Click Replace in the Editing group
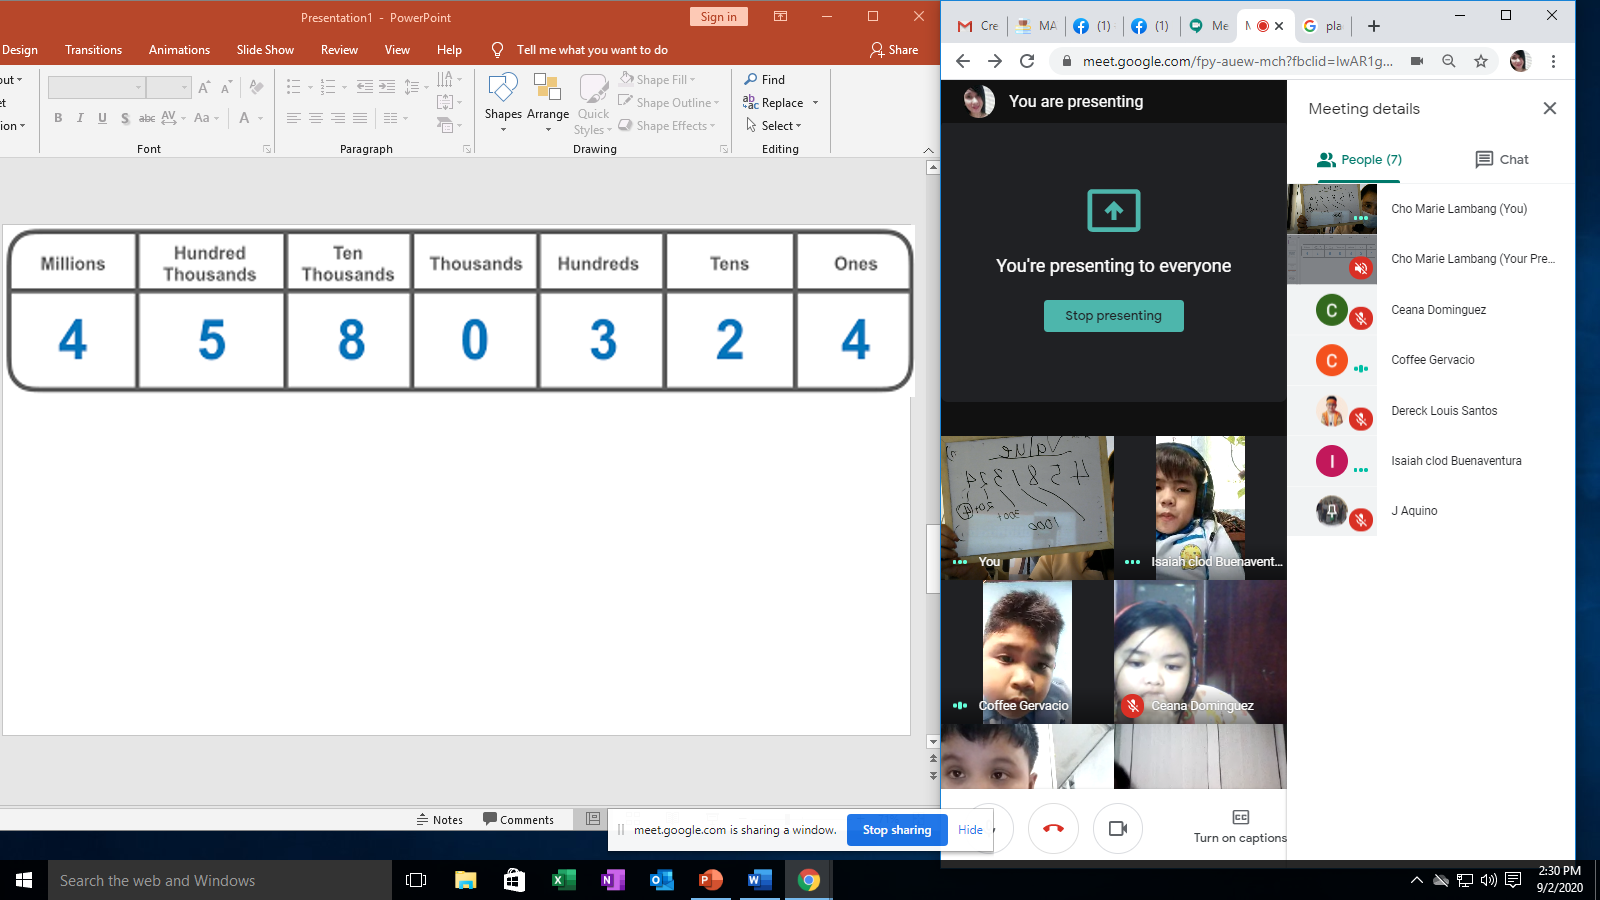 pyautogui.click(x=774, y=102)
